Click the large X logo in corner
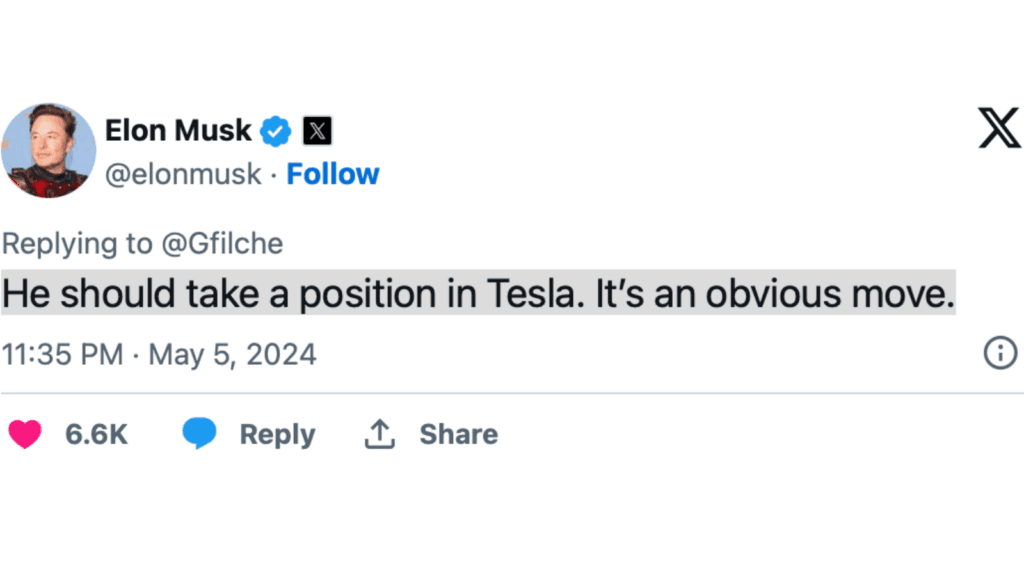Image resolution: width=1024 pixels, height=576 pixels. pyautogui.click(x=999, y=130)
